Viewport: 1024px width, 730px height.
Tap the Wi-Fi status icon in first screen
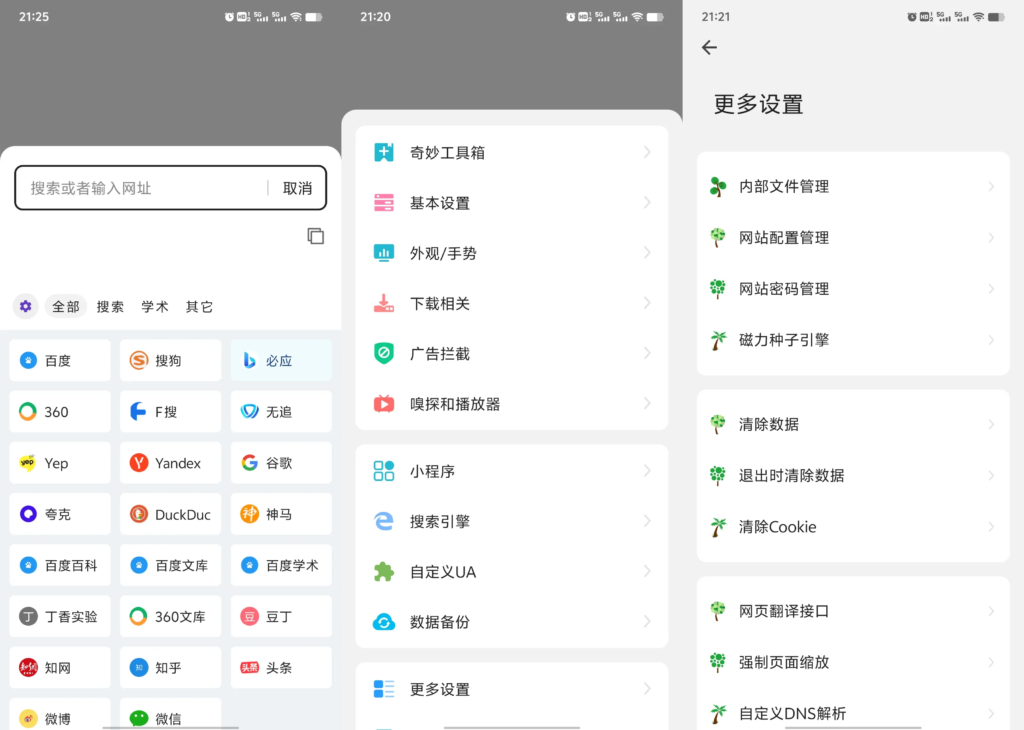(x=296, y=17)
